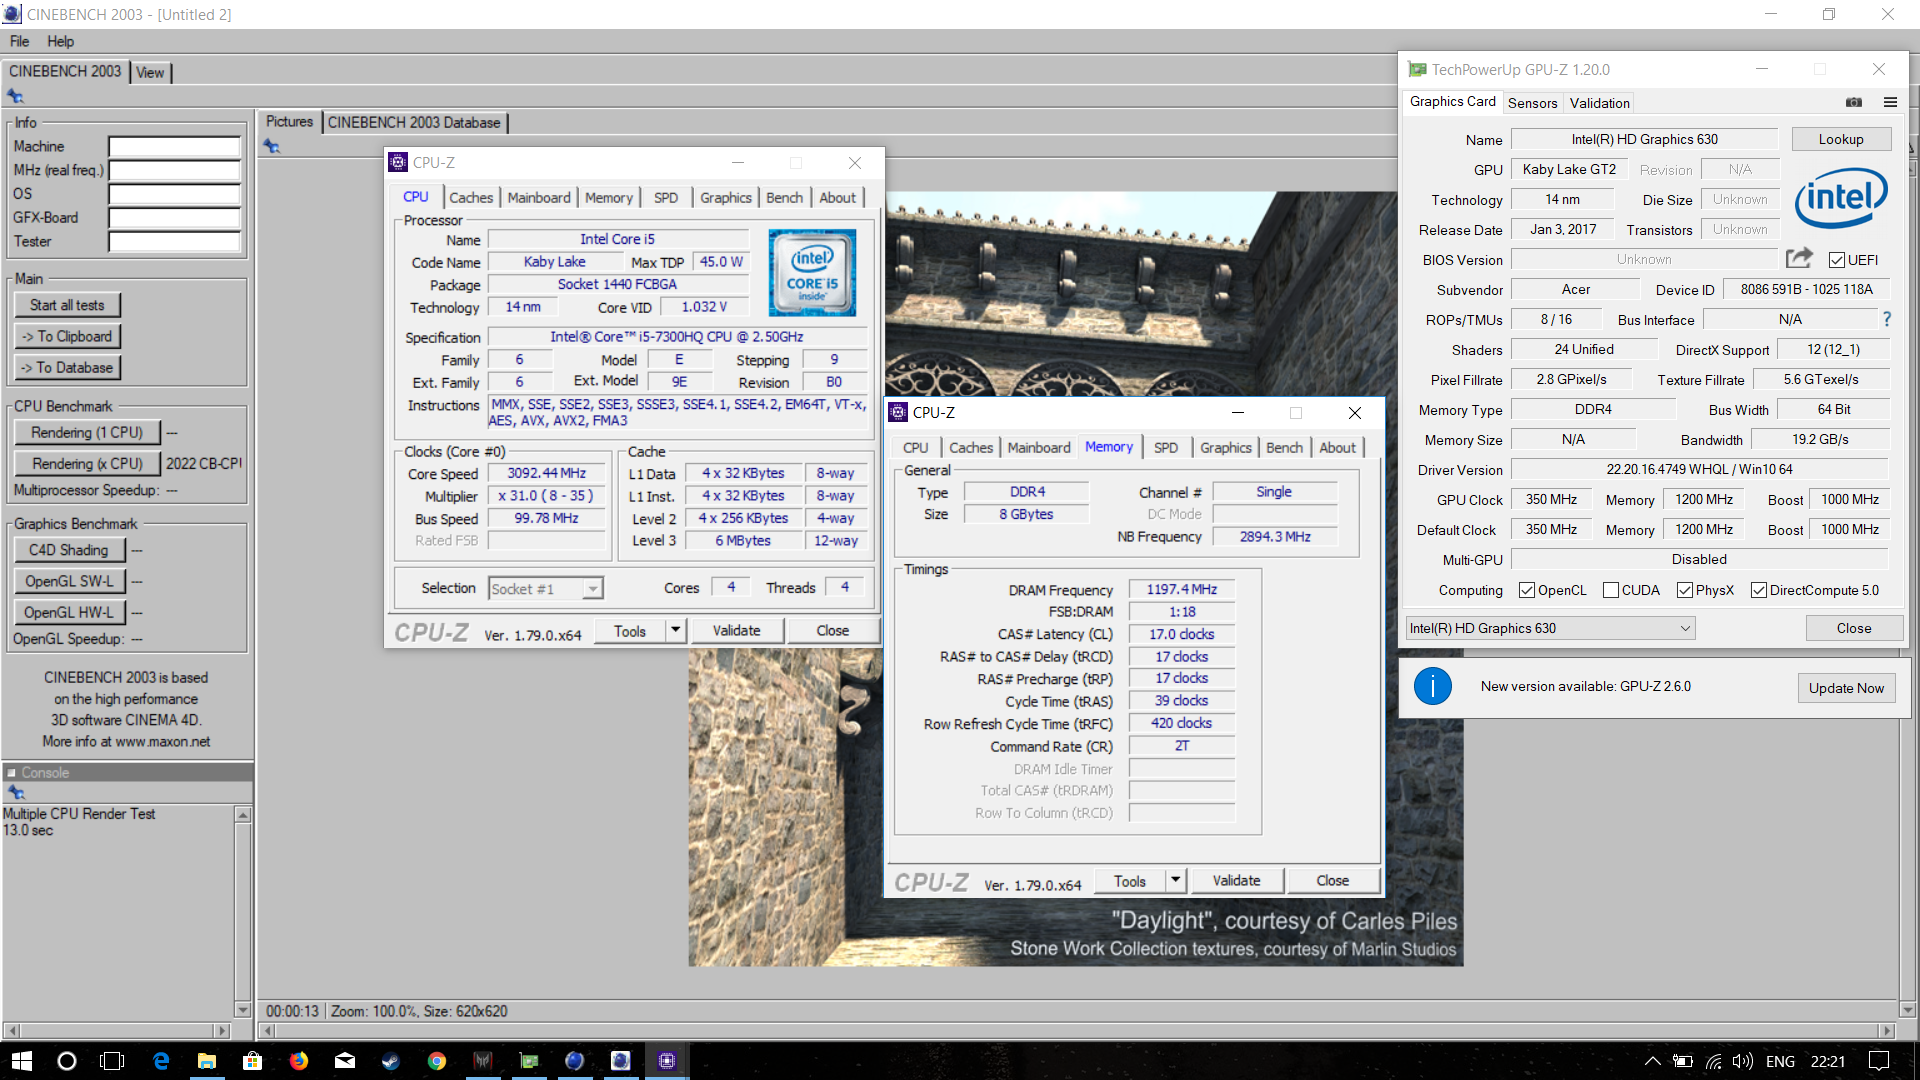Click the C4D Shading benchmark button
This screenshot has width=1920, height=1080.
(x=69, y=550)
